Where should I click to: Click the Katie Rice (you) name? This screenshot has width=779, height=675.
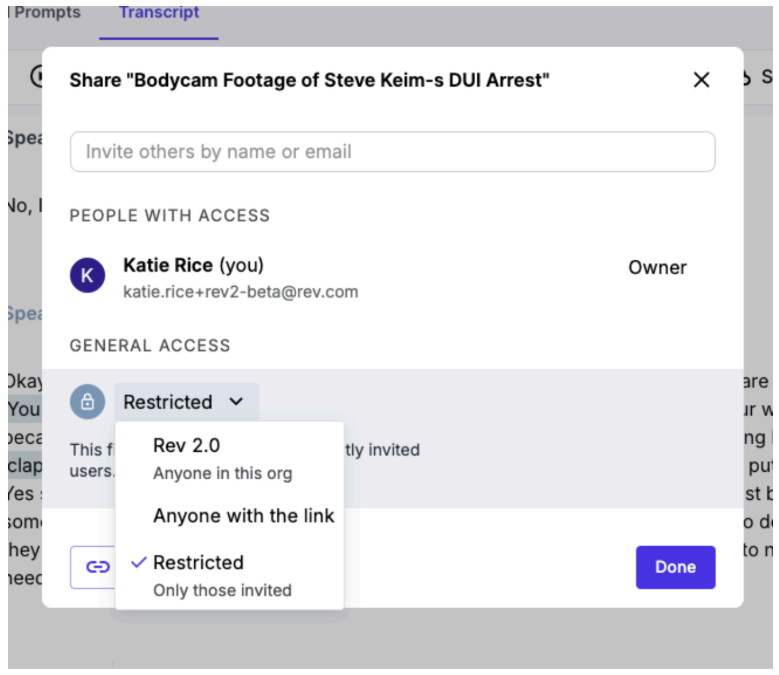tap(193, 265)
